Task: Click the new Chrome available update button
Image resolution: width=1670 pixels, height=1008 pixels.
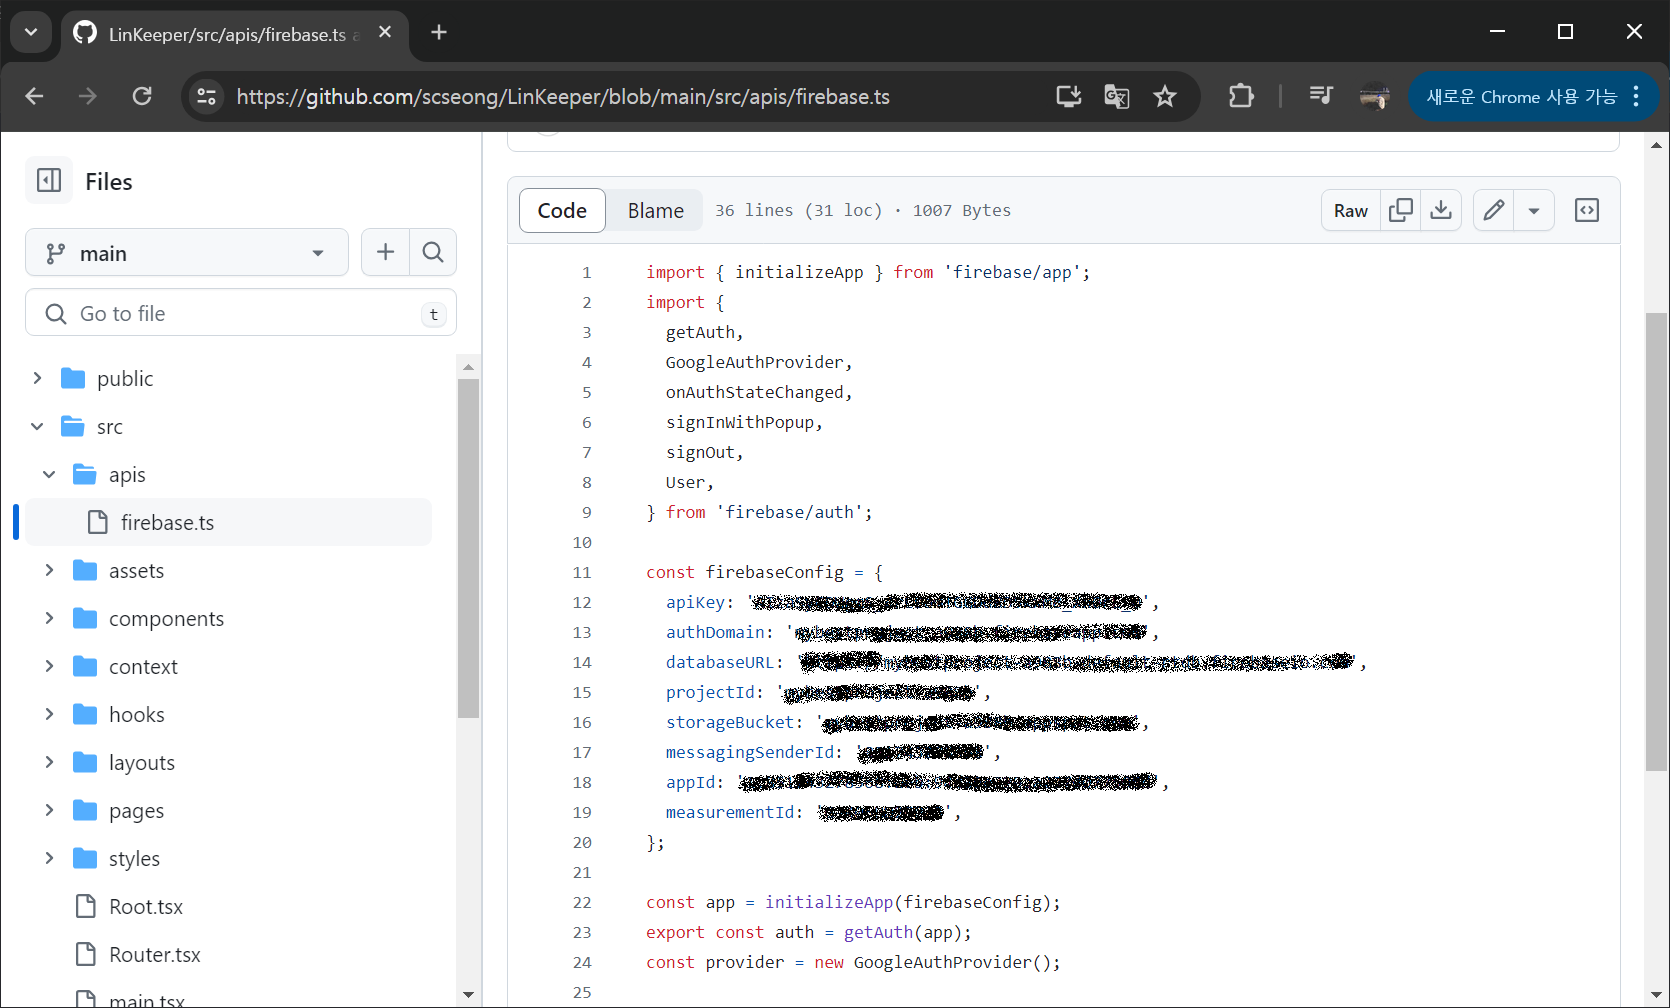Action: point(1521,96)
